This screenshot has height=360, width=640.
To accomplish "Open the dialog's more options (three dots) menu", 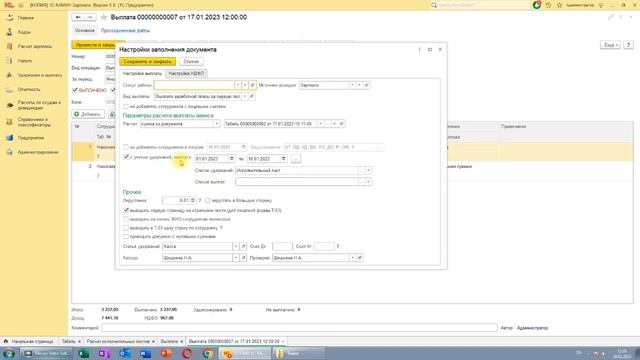I will (419, 49).
